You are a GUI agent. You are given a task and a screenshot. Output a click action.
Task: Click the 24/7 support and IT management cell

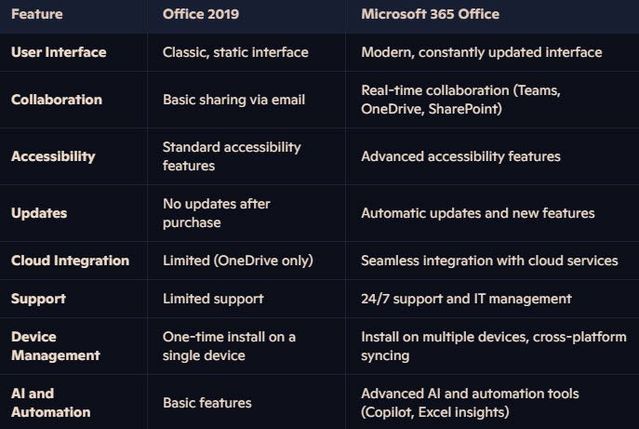[x=466, y=299]
